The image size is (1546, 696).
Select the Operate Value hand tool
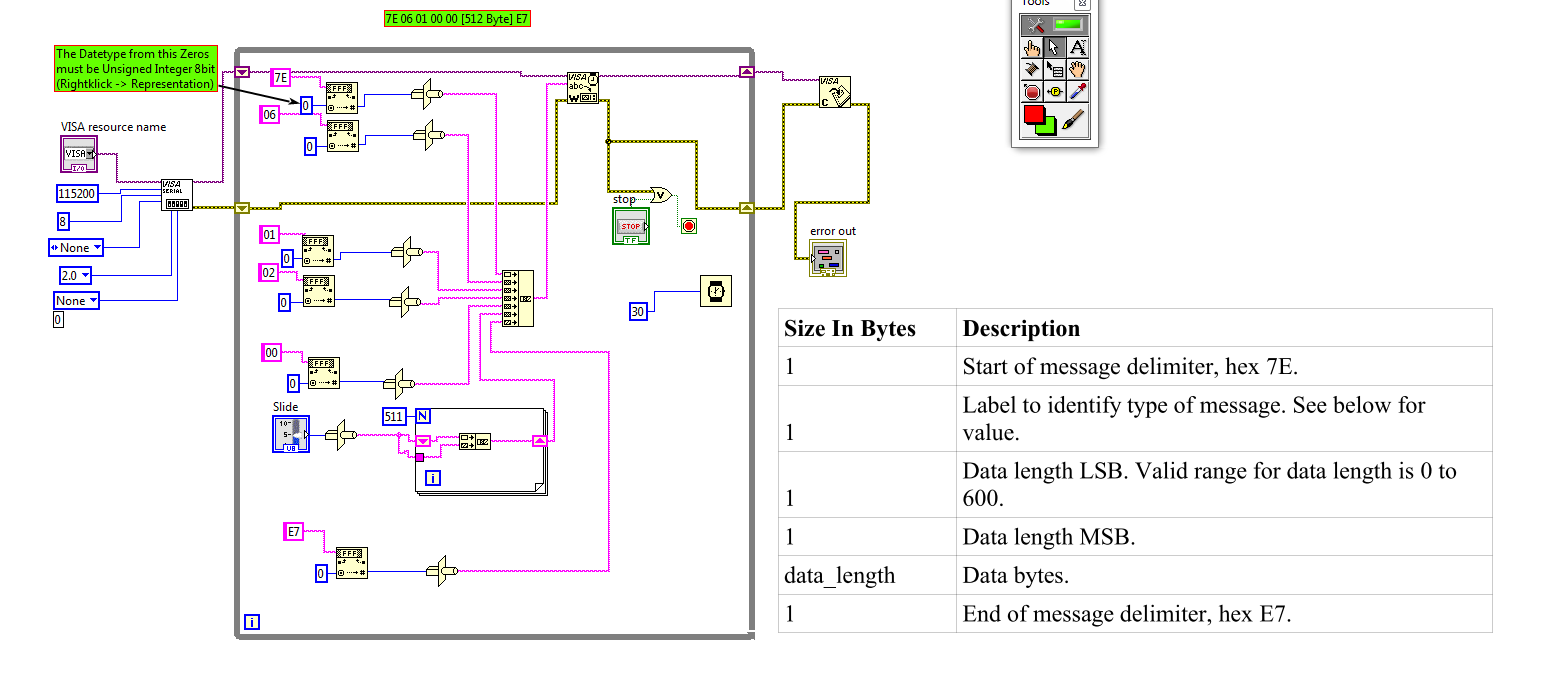(x=1033, y=47)
